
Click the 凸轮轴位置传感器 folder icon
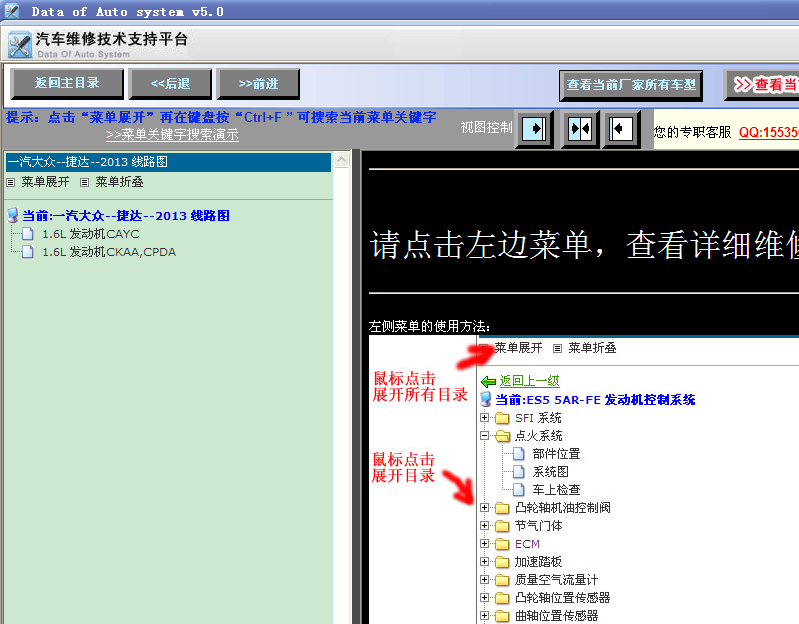click(502, 598)
